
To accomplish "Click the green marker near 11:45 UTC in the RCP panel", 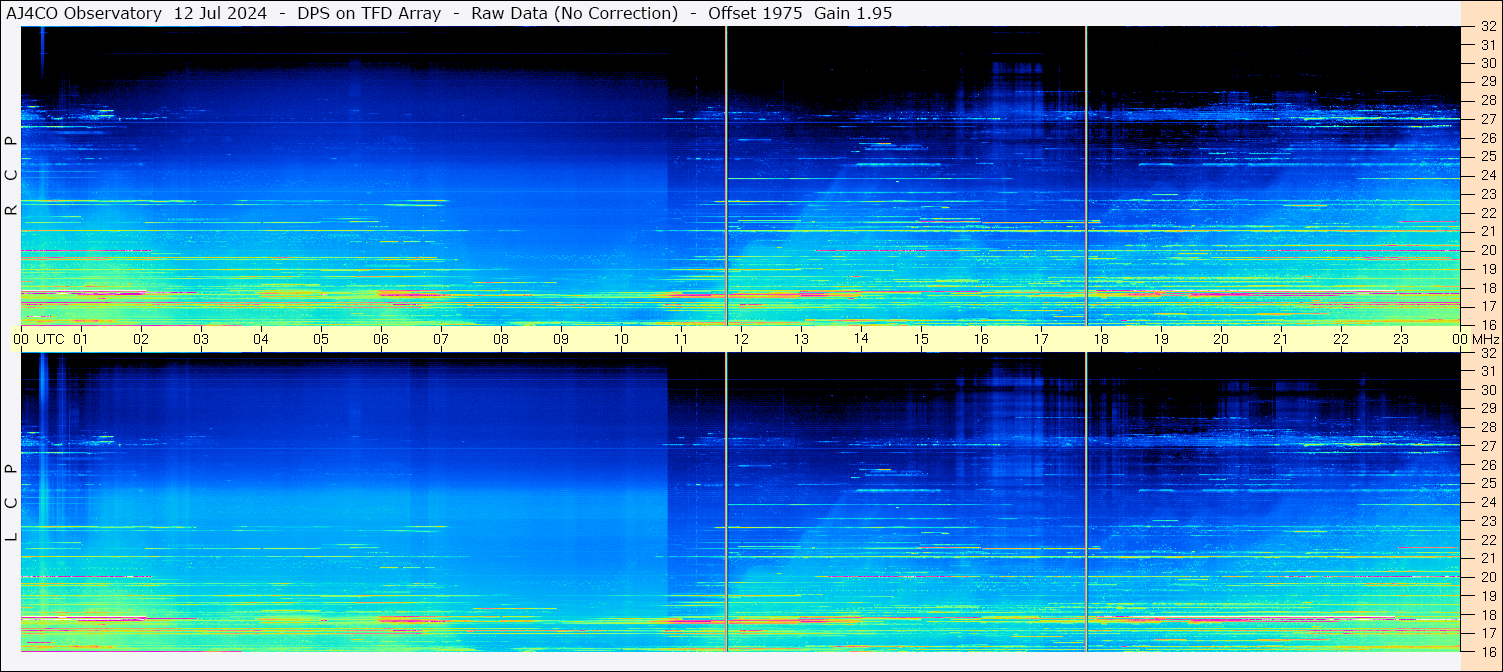I will coord(726,175).
